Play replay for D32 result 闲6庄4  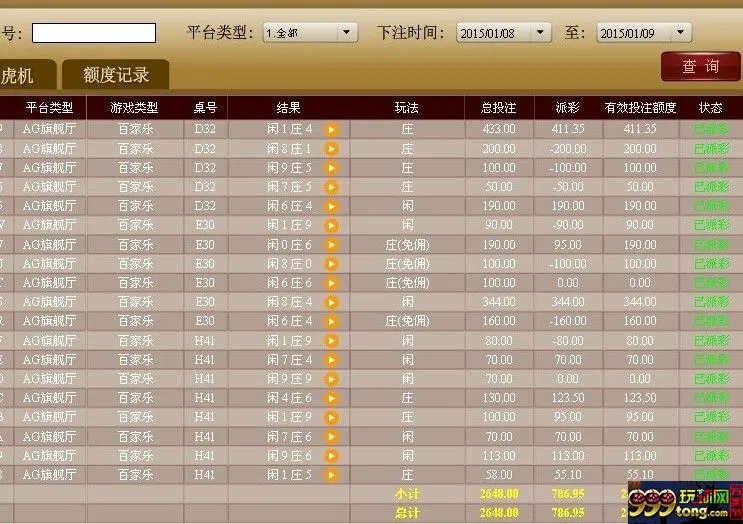point(332,206)
